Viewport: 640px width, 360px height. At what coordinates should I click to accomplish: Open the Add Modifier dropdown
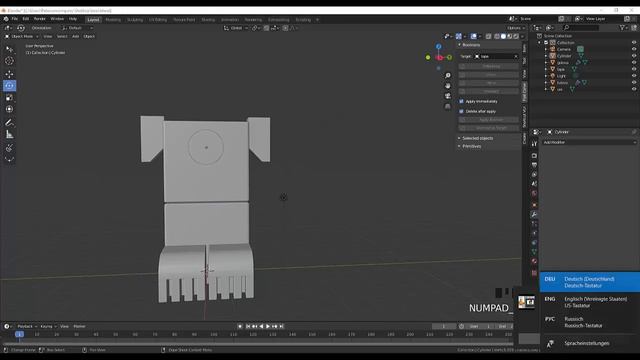[589, 142]
